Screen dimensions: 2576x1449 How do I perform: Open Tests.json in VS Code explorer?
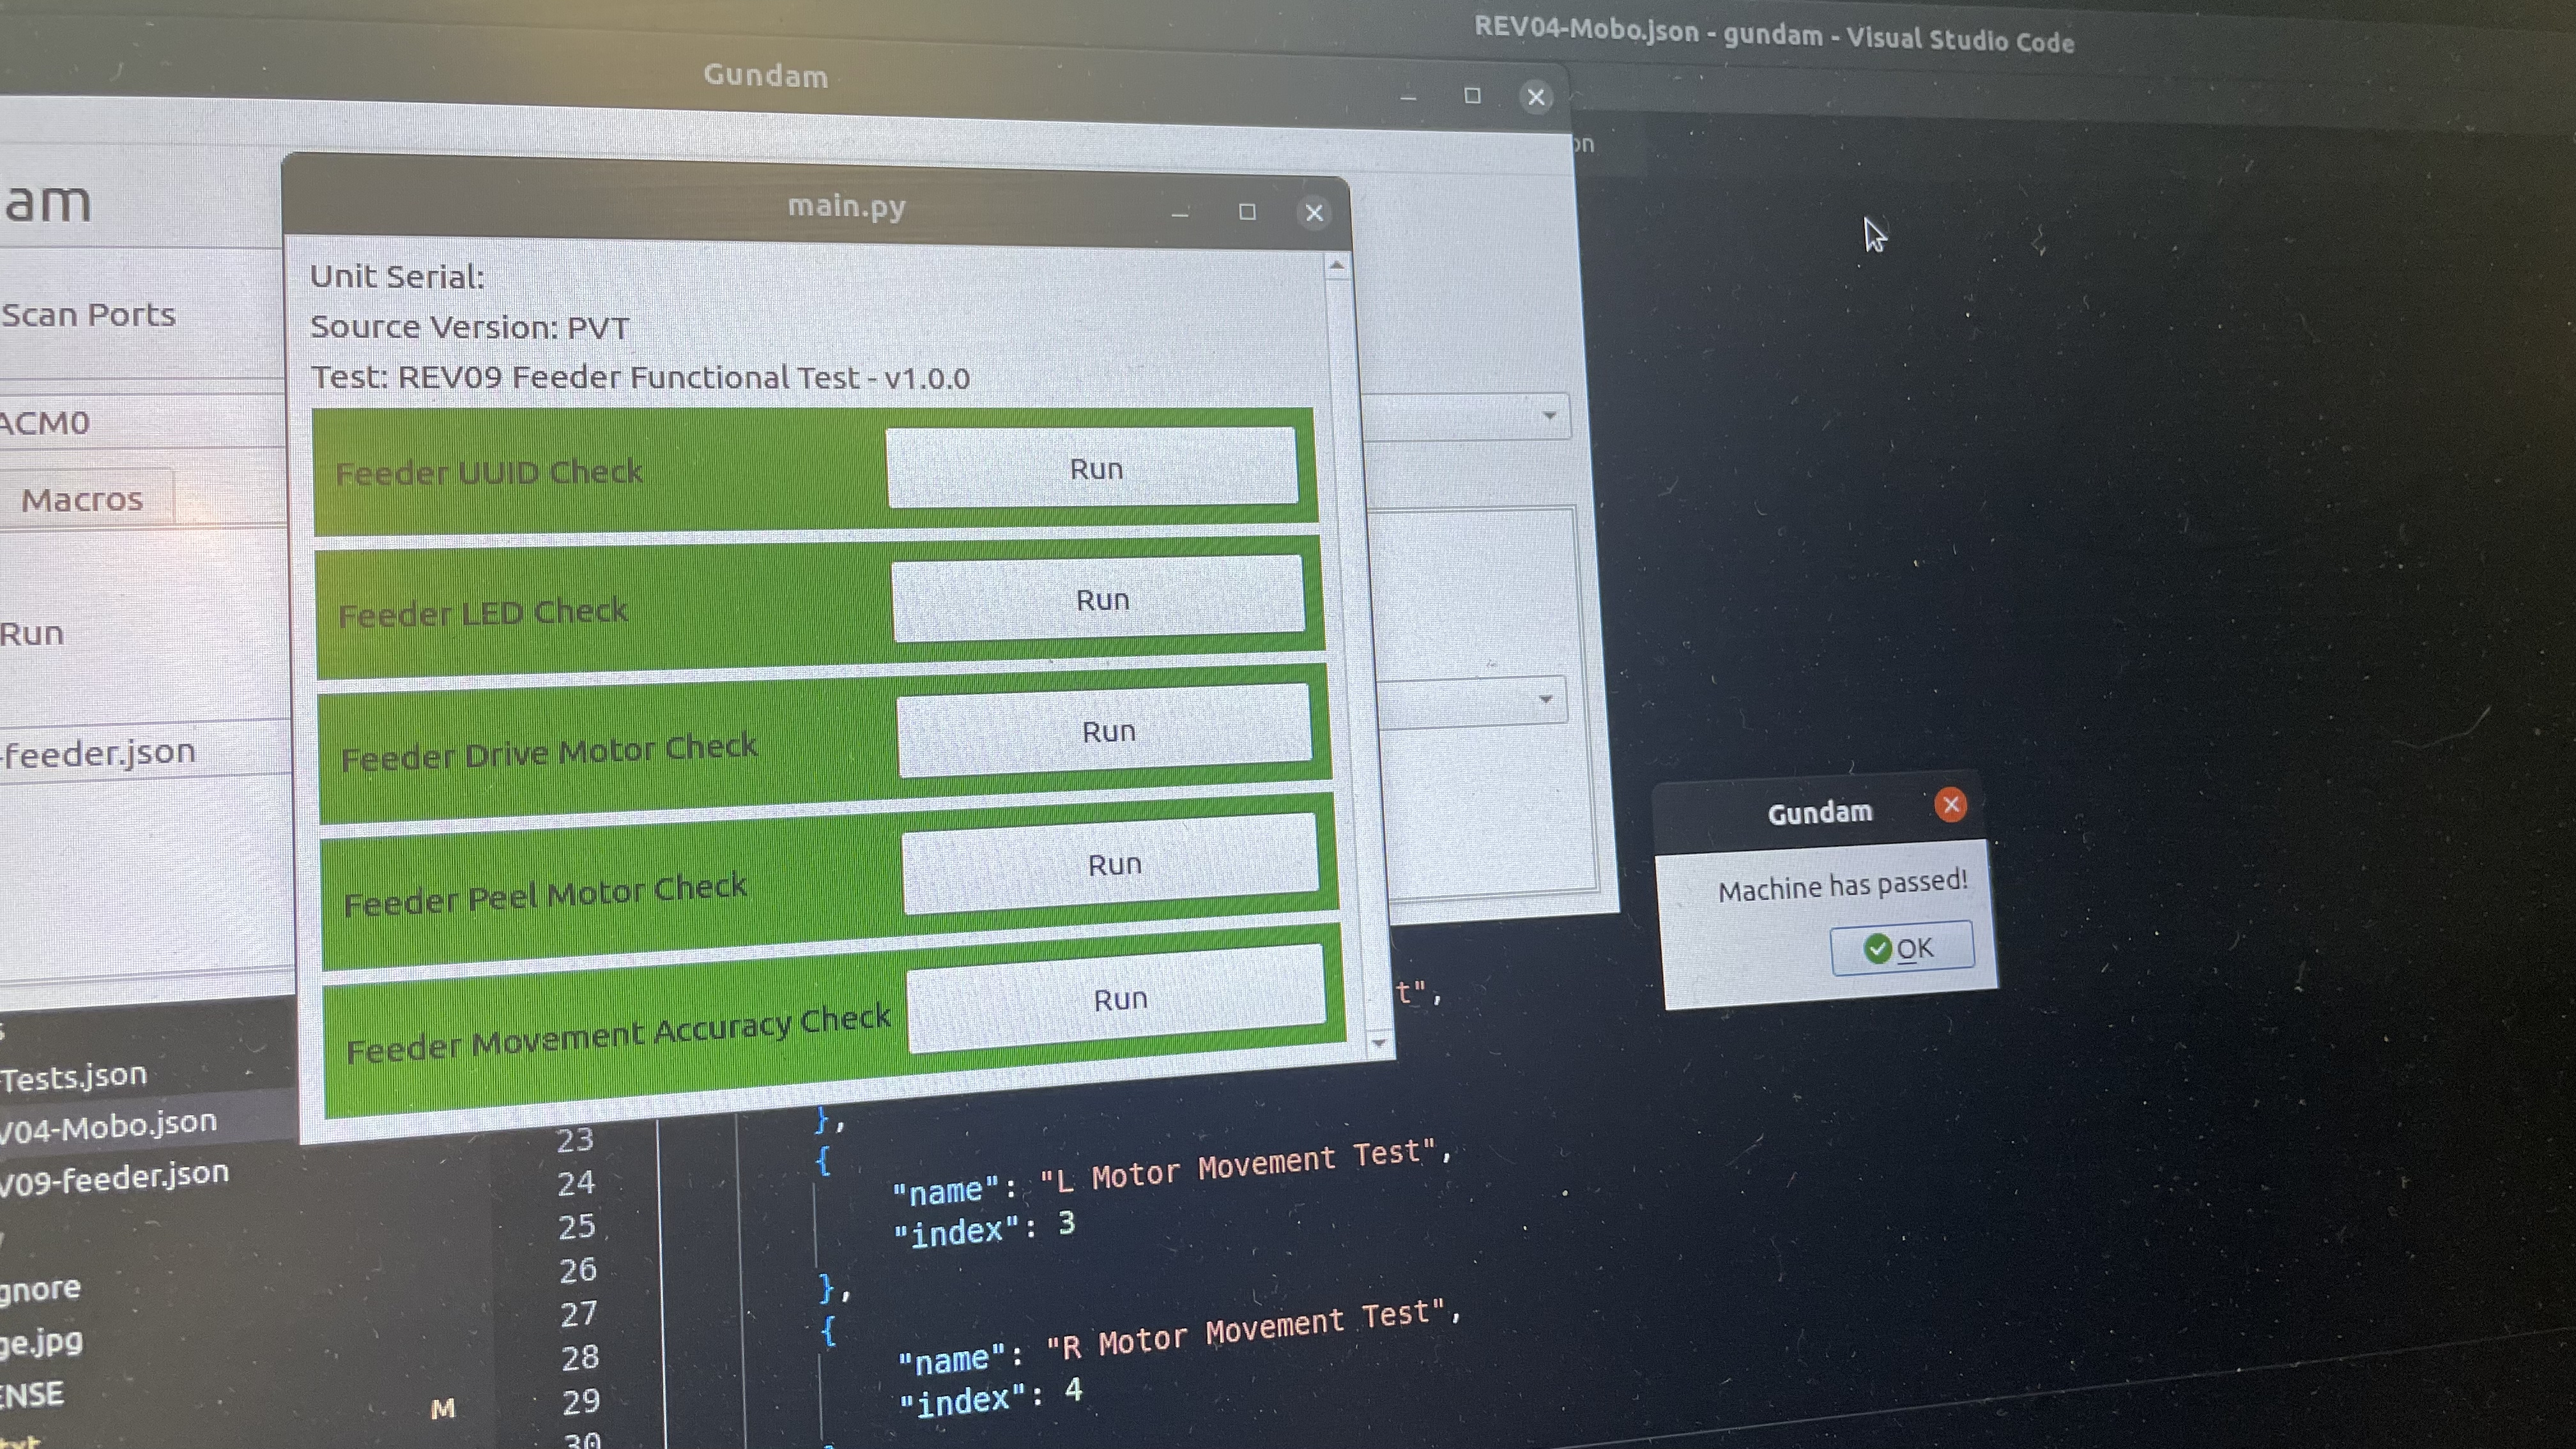click(x=74, y=1078)
